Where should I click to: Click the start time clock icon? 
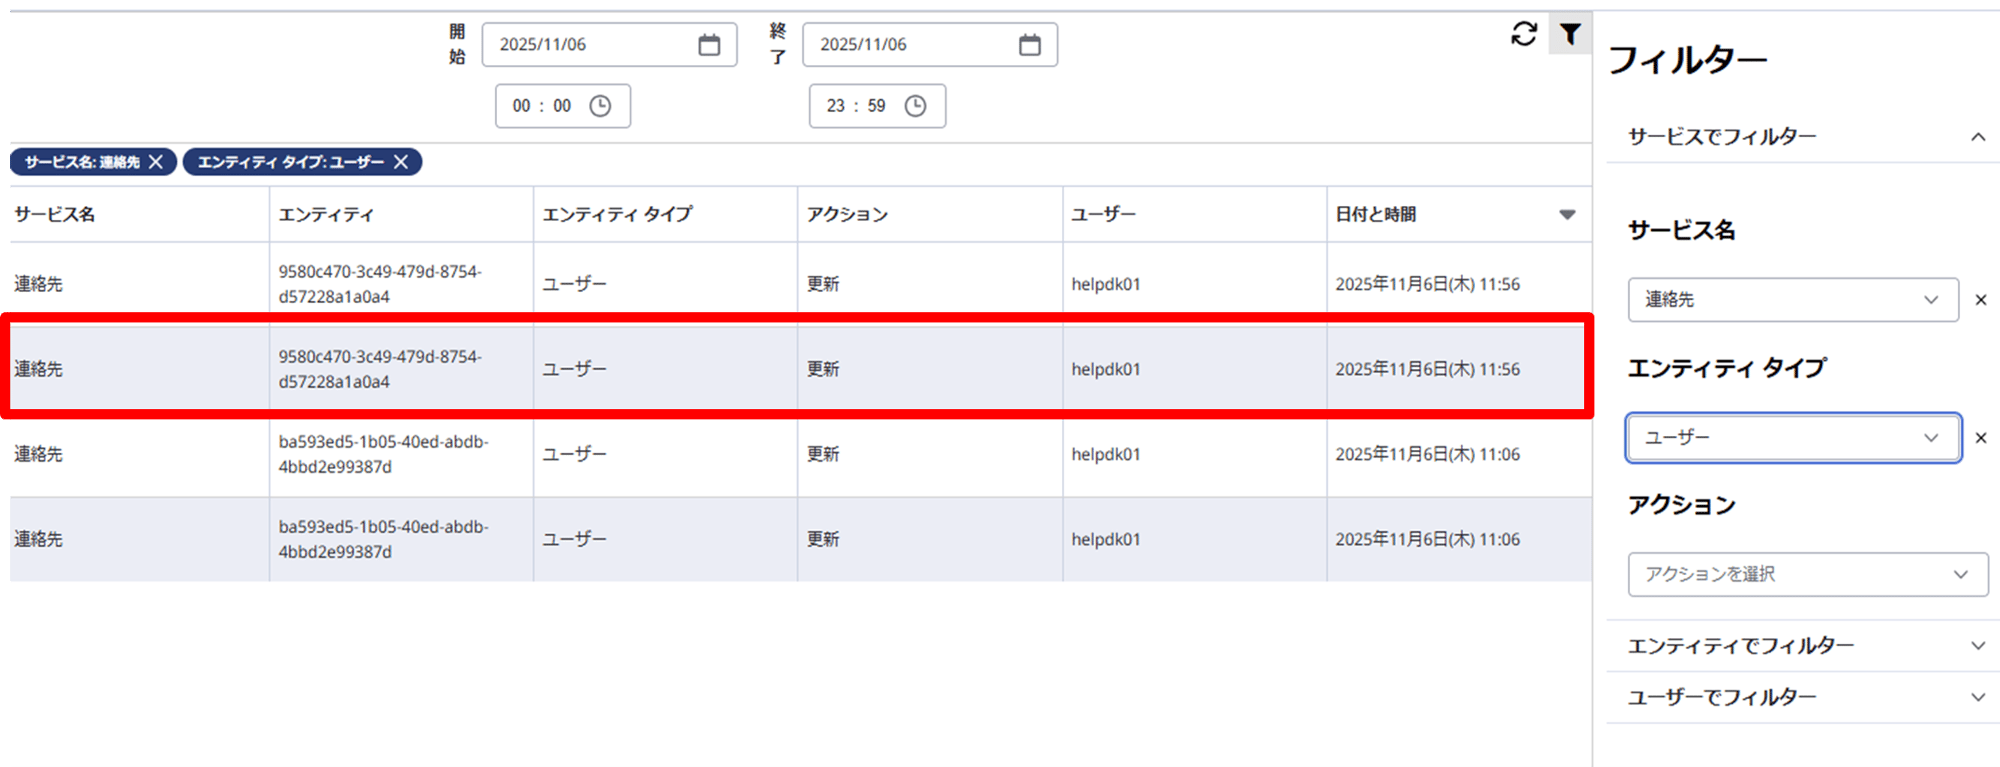tap(600, 106)
